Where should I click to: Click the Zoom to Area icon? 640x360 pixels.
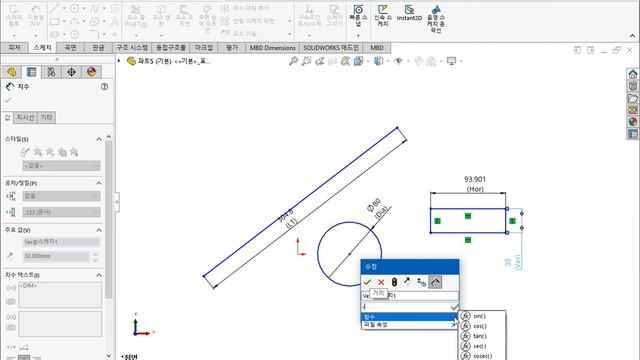306,61
